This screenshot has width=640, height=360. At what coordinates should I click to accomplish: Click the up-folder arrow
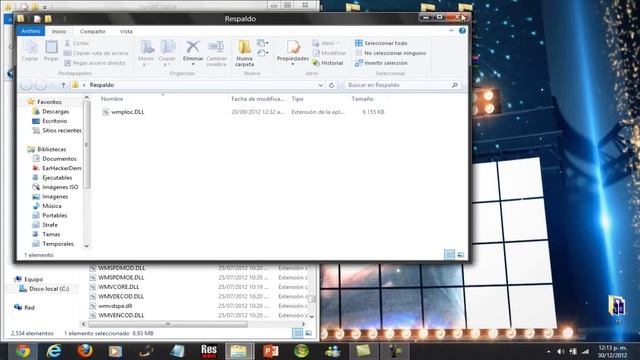pyautogui.click(x=63, y=85)
